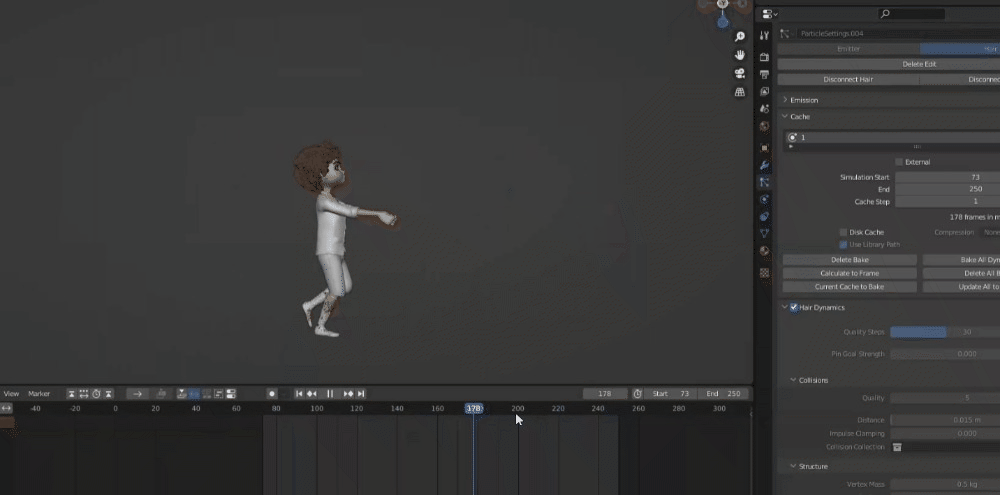Open the Output properties printer icon
This screenshot has width=1000, height=495.
[764, 75]
